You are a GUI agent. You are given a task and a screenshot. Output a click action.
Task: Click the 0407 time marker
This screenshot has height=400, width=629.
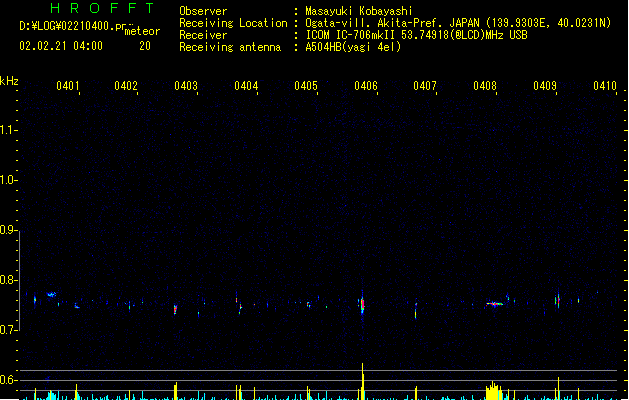[425, 86]
